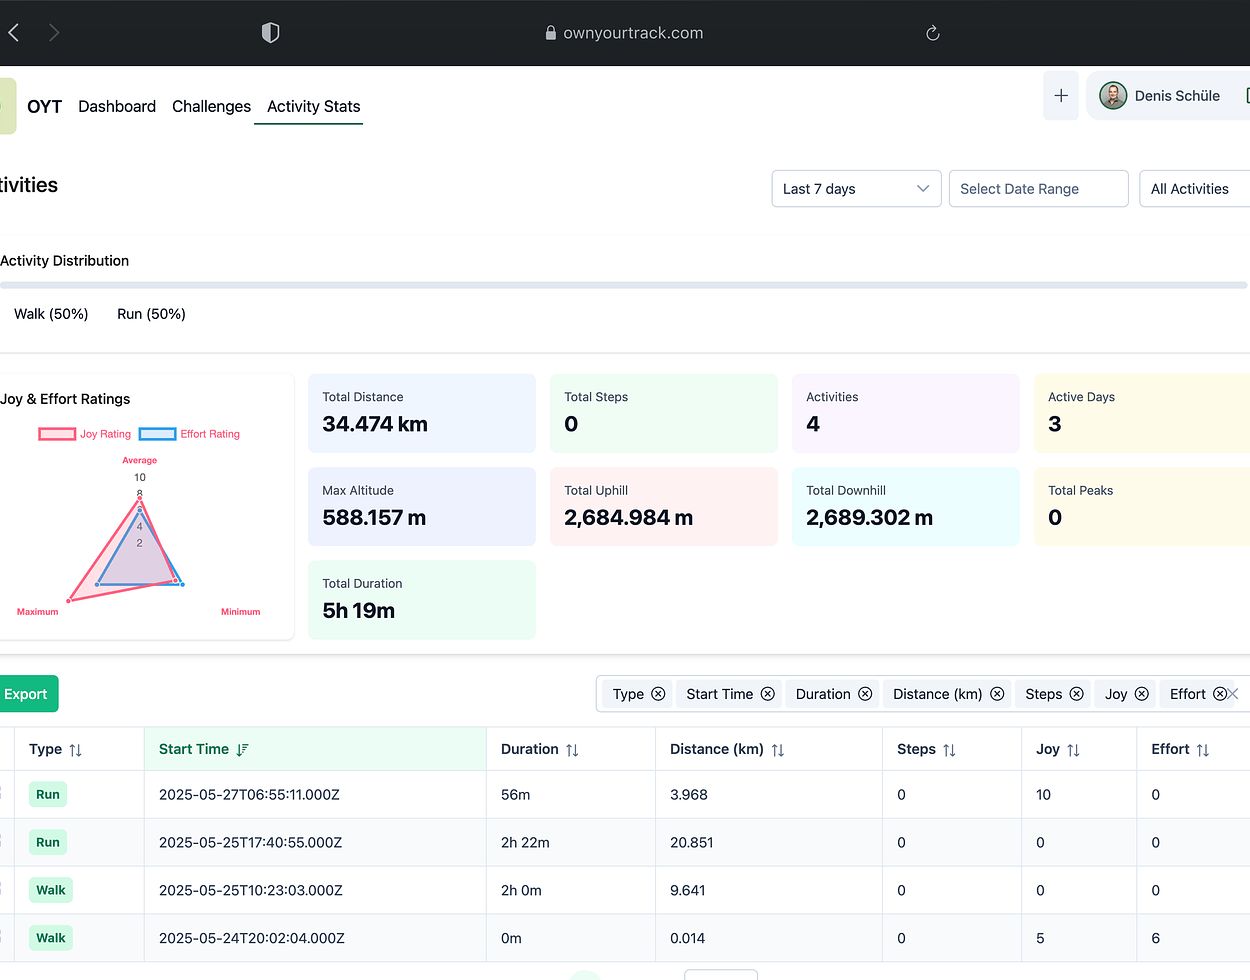Remove the Duration column chip
The width and height of the screenshot is (1250, 980).
pos(865,694)
